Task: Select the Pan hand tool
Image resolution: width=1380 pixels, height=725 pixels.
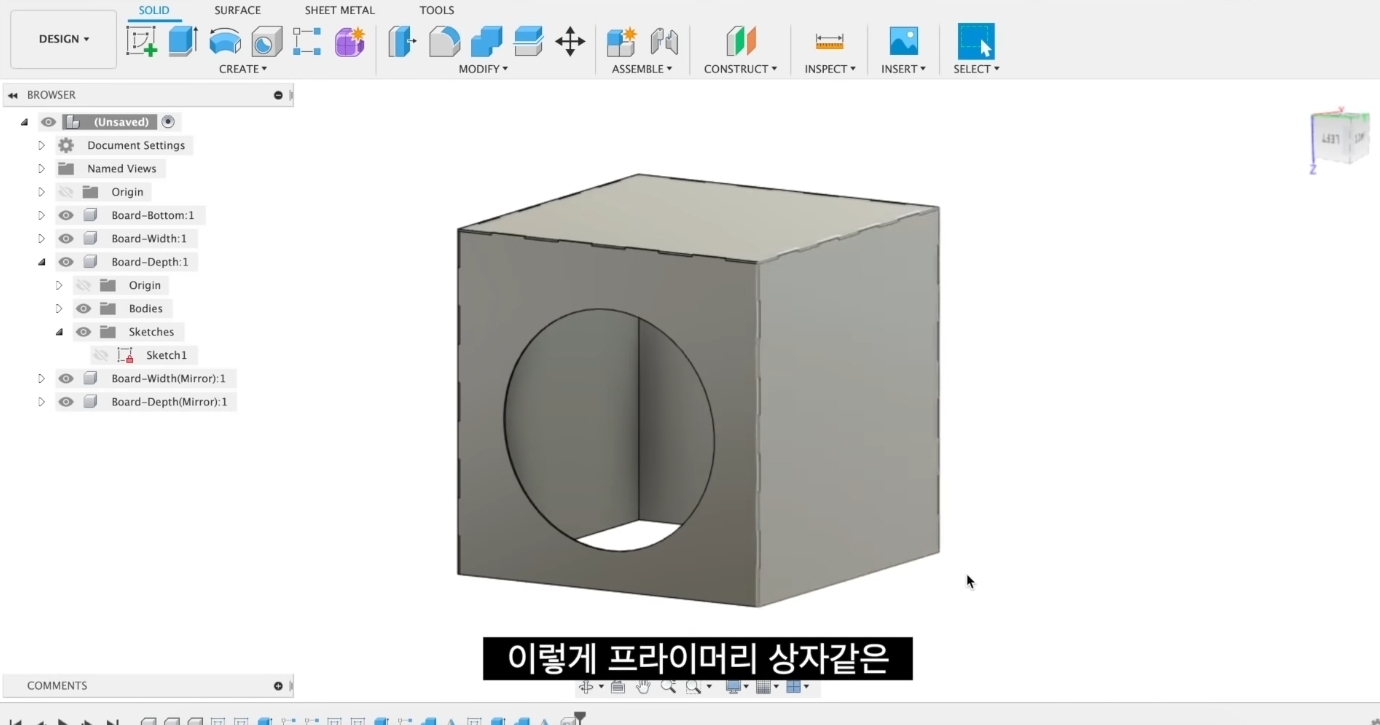Action: (642, 687)
